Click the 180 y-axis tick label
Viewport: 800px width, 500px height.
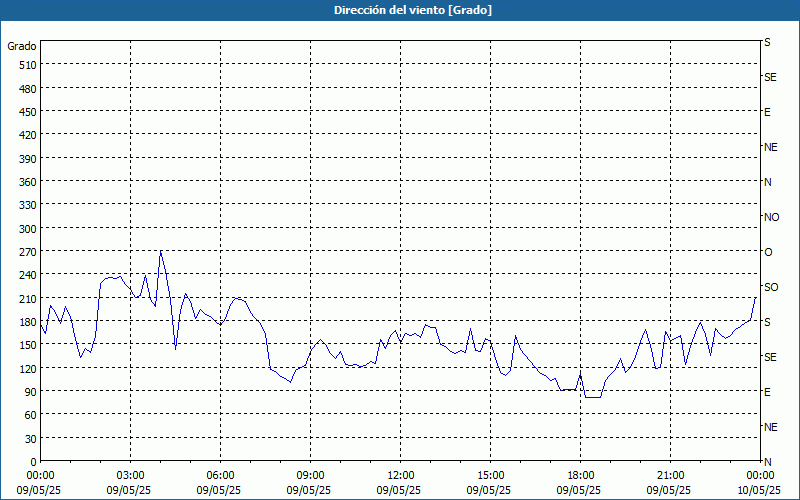26,322
